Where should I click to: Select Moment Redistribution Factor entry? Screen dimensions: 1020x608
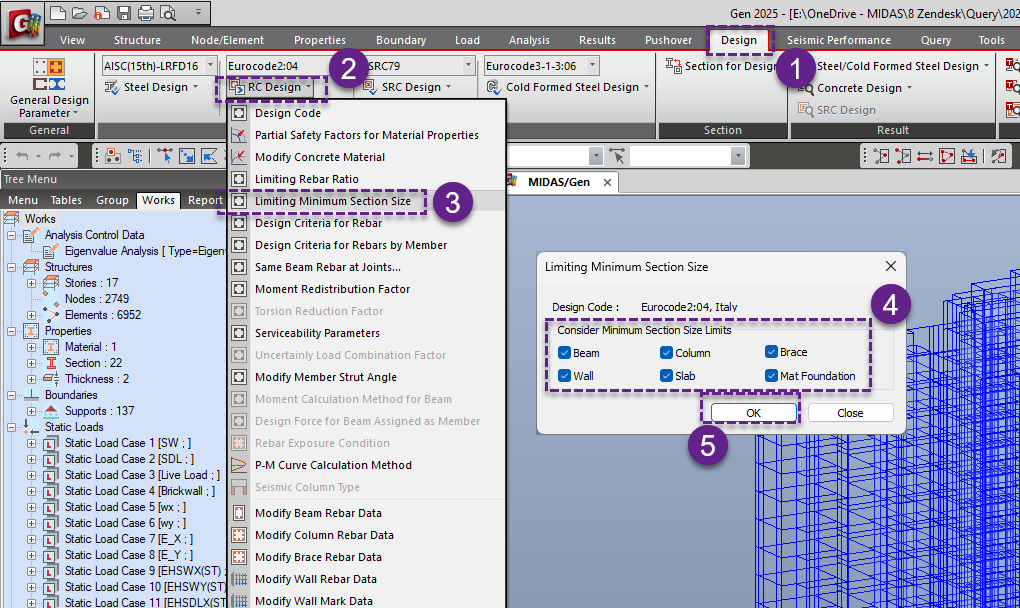pyautogui.click(x=367, y=289)
